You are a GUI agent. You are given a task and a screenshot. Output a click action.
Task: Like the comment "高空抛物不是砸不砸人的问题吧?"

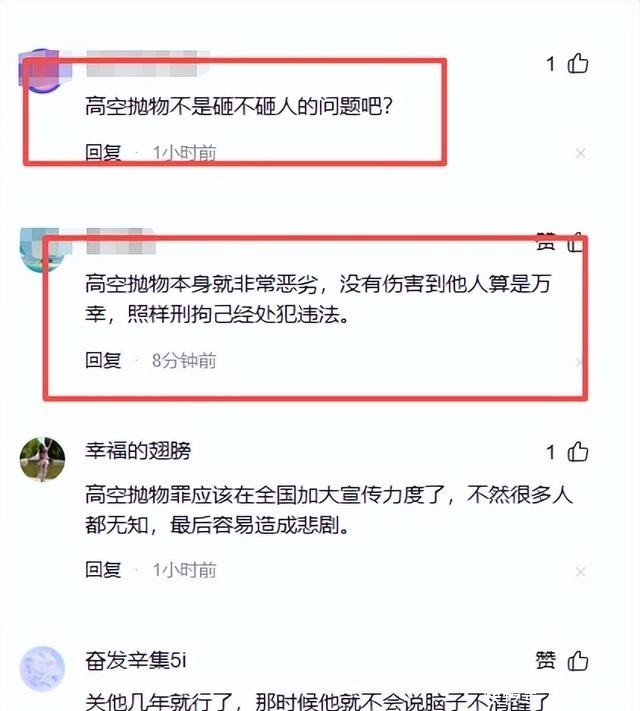tap(578, 63)
